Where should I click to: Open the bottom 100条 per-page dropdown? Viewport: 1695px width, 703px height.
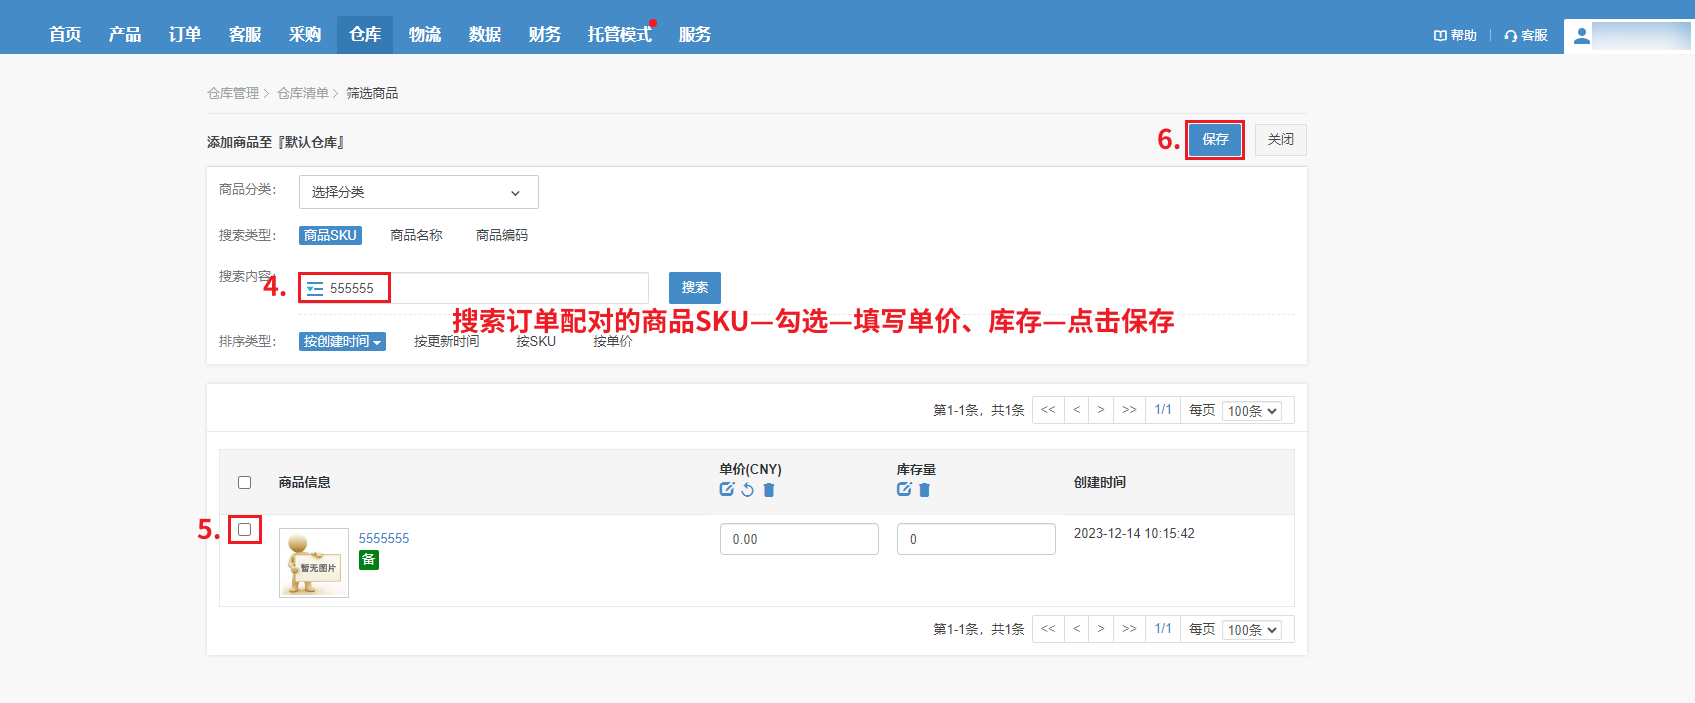click(x=1252, y=630)
